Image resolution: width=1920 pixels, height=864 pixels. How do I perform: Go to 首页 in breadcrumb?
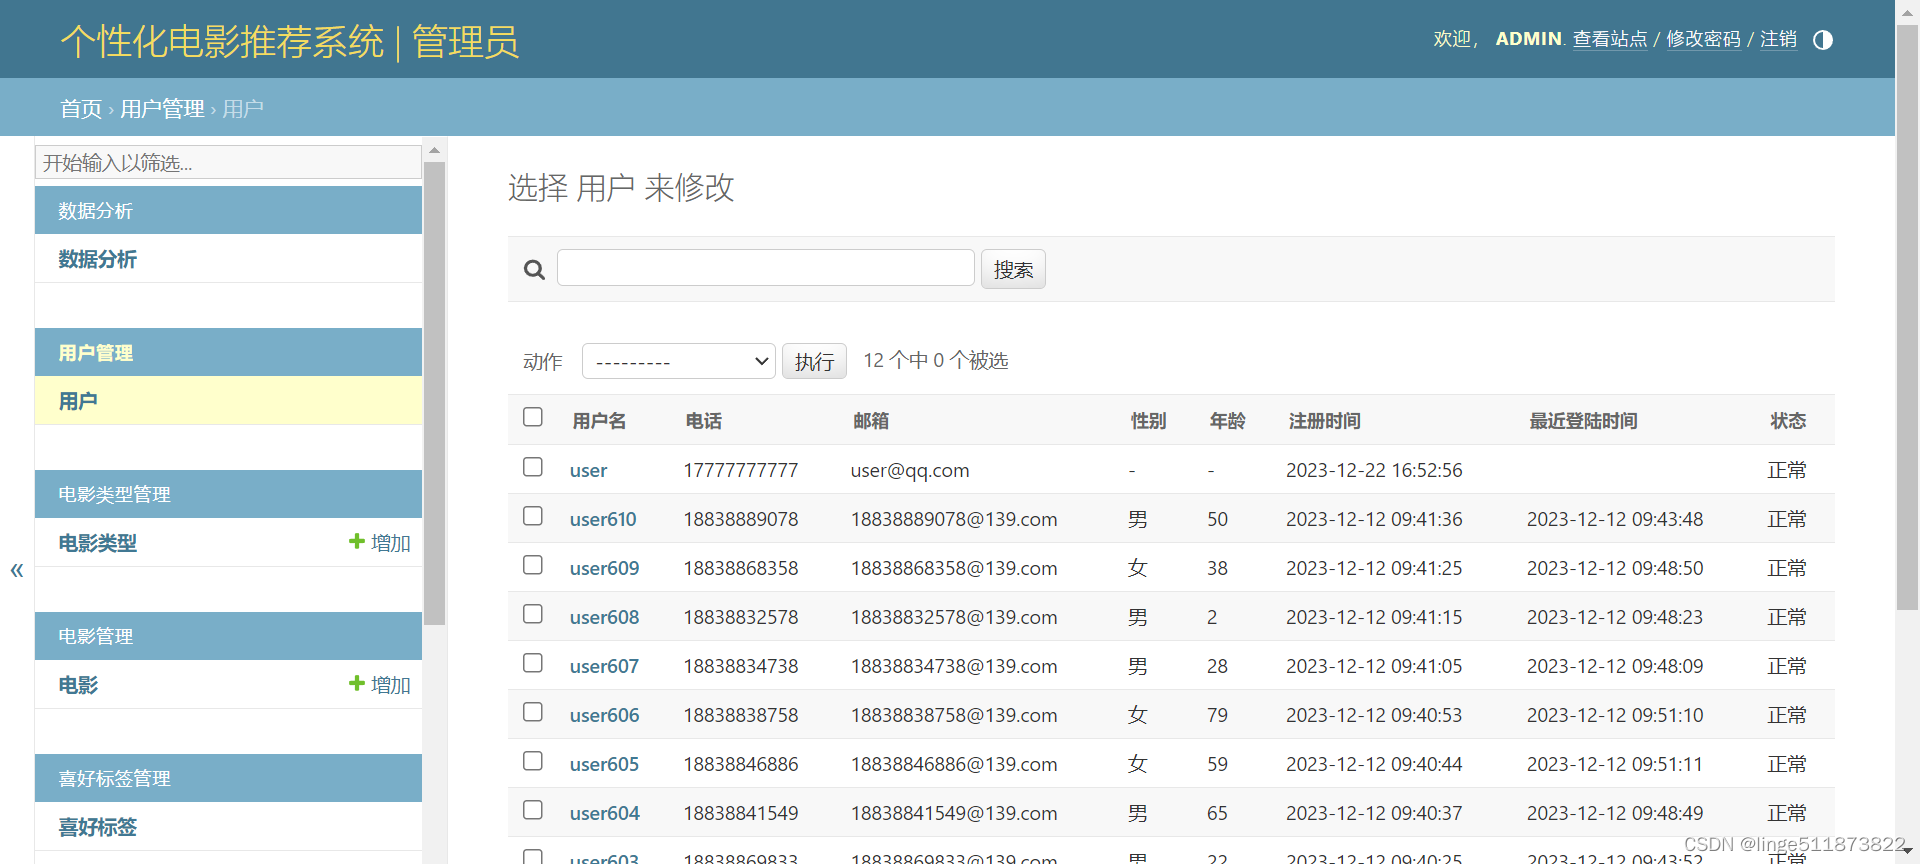[81, 108]
